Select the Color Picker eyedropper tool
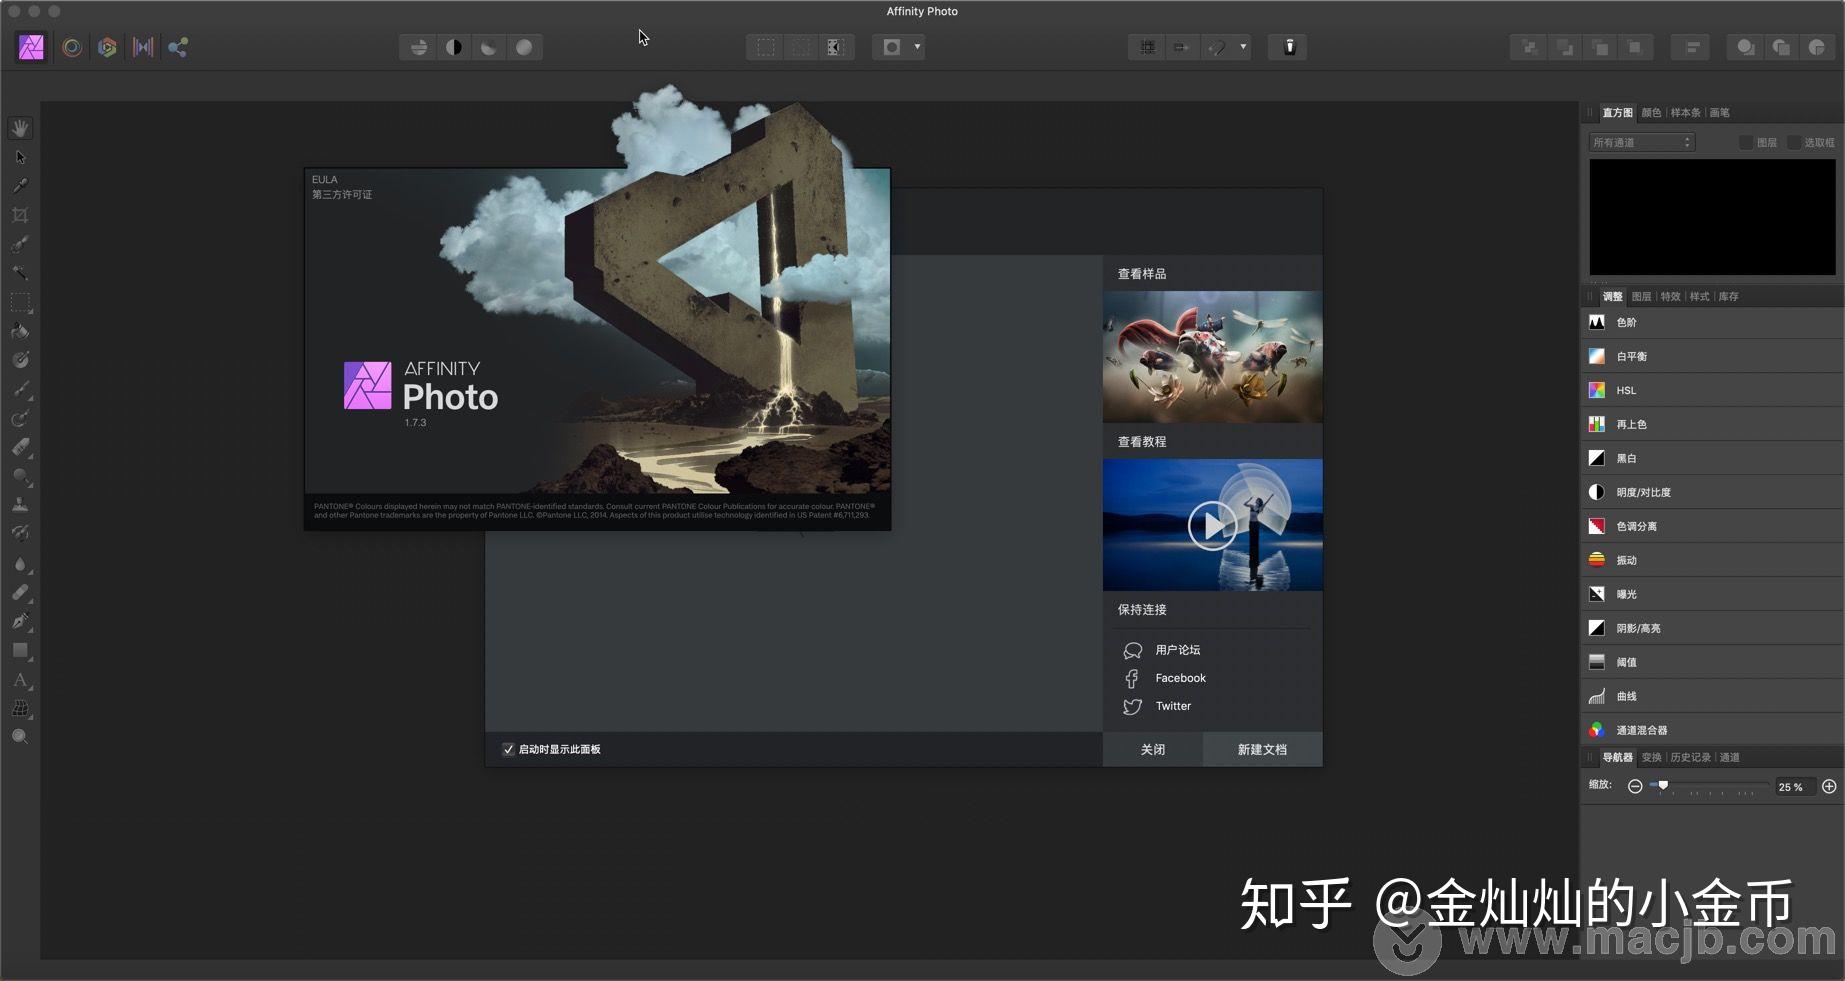Screen dimensions: 1845x981 (x=20, y=186)
